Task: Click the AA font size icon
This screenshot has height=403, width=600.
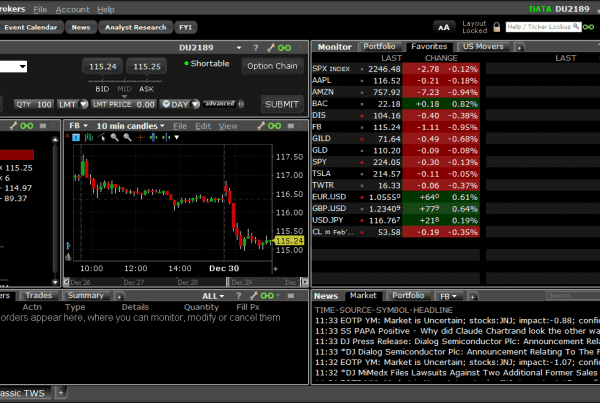Action: coord(443,28)
